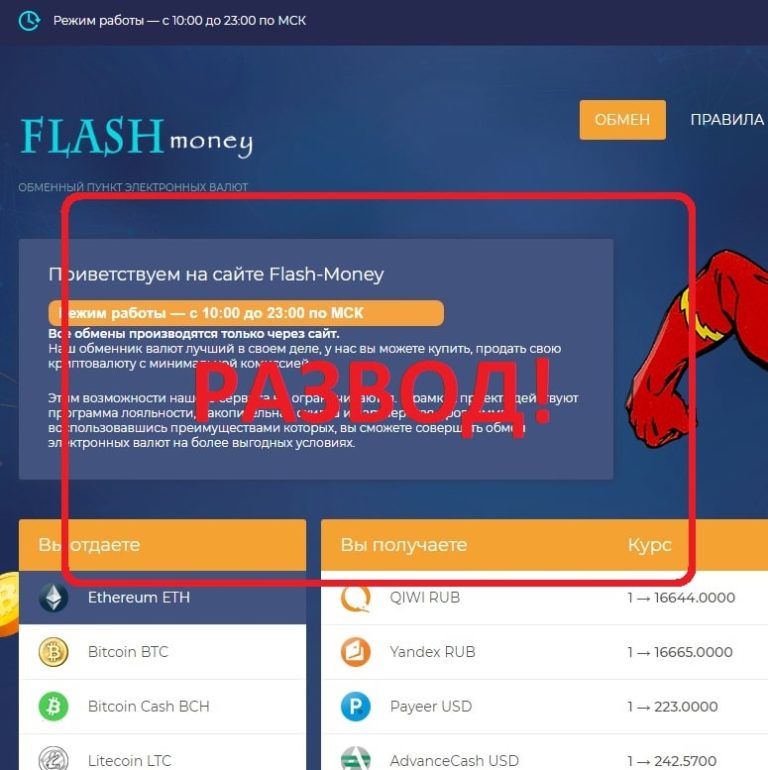The height and width of the screenshot is (770, 768).
Task: Click the clock icon in top bar
Action: tap(29, 21)
